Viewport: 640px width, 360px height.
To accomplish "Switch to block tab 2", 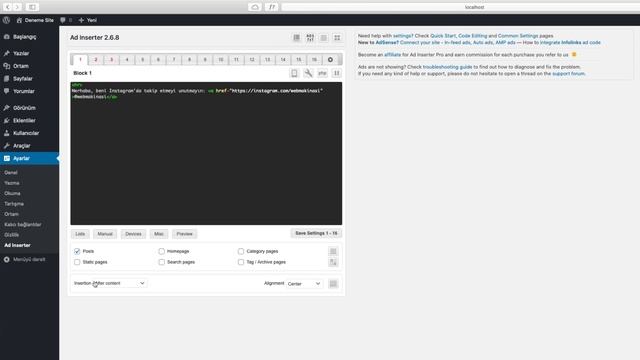I will tap(96, 60).
